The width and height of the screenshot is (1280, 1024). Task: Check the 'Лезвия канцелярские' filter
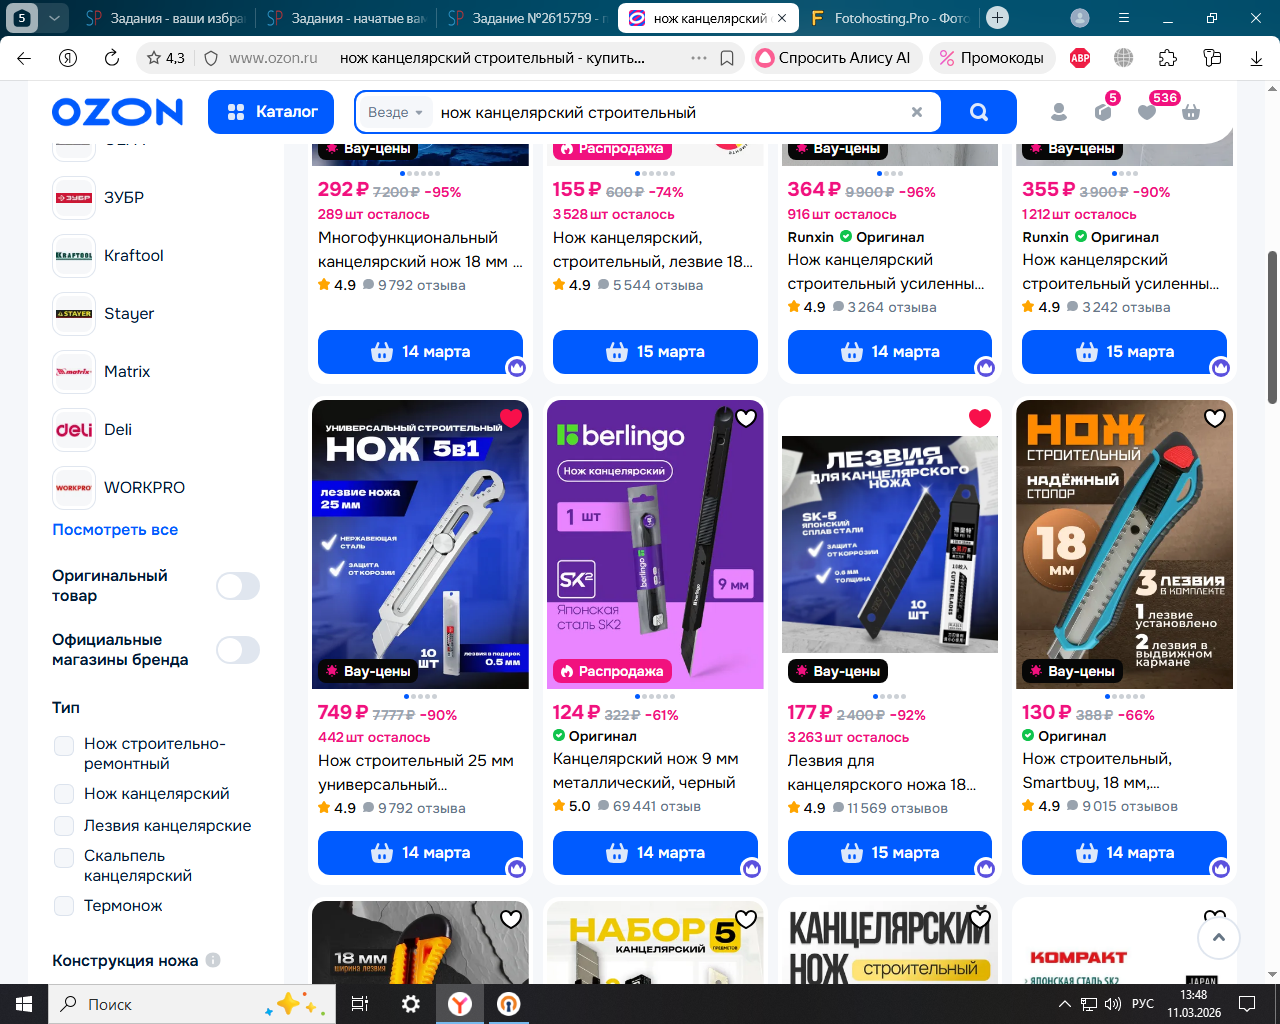64,826
